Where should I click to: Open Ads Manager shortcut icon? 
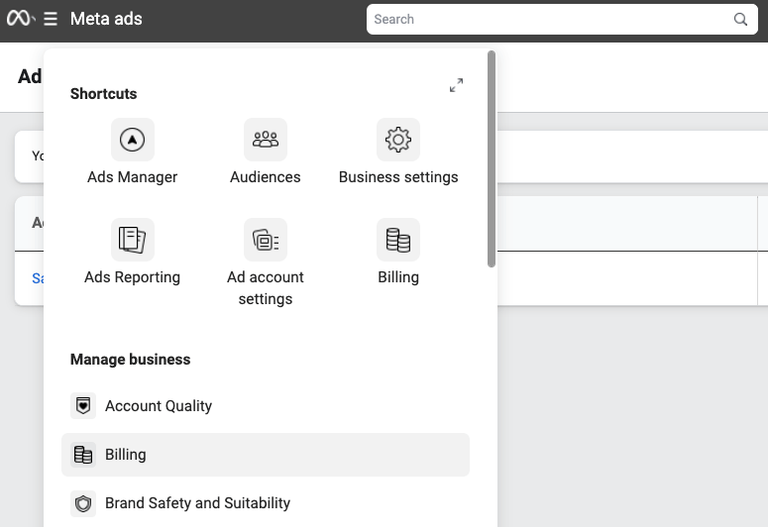(132, 140)
